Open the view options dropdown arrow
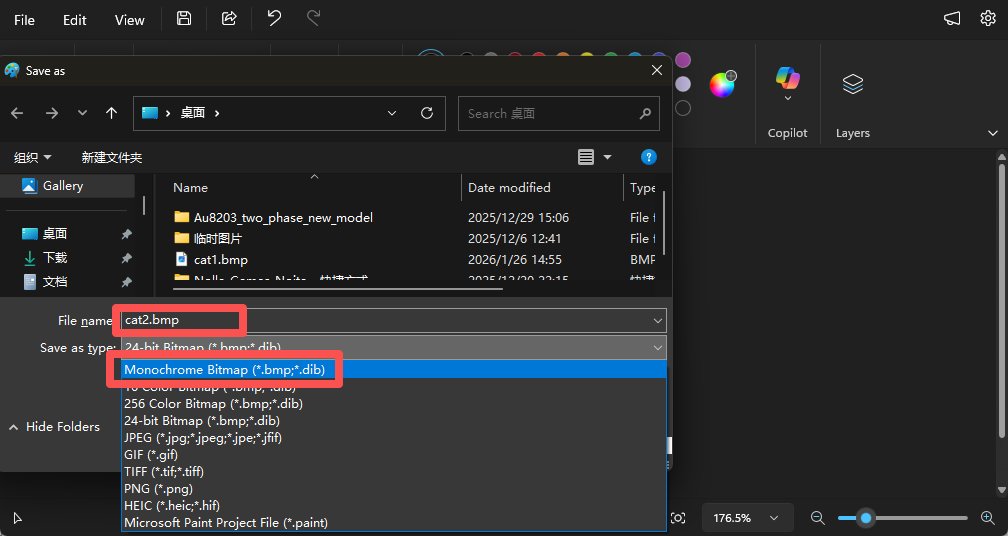The image size is (1008, 536). tap(608, 157)
